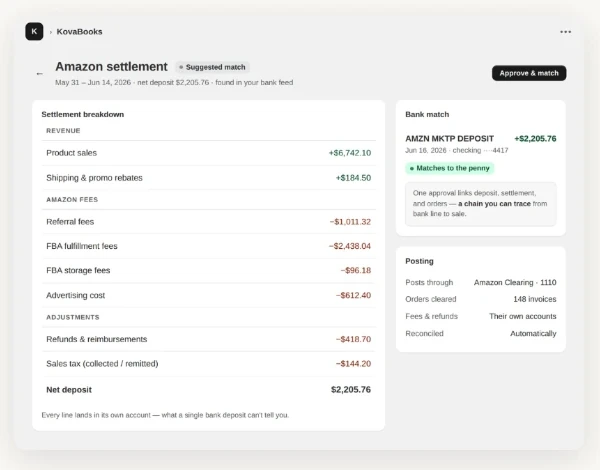Select the Sales tax (collected / remitted) row
This screenshot has height=470, width=600.
(209, 364)
